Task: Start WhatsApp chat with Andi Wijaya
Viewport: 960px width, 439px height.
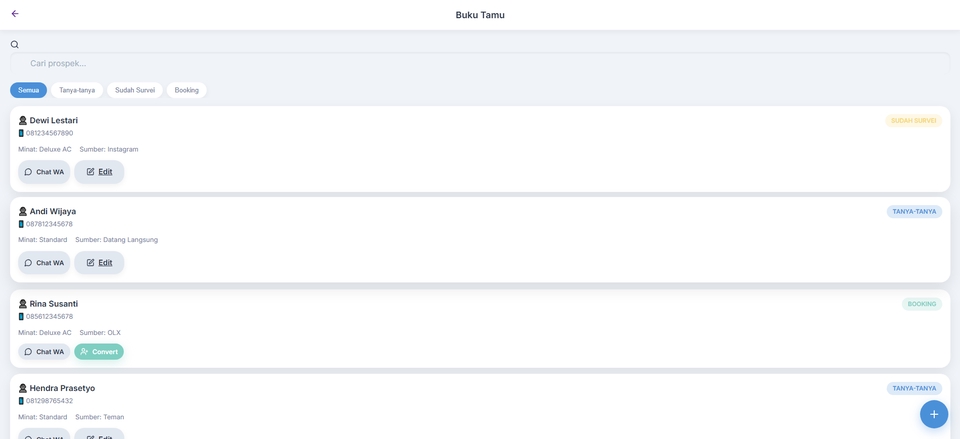Action: click(x=44, y=263)
